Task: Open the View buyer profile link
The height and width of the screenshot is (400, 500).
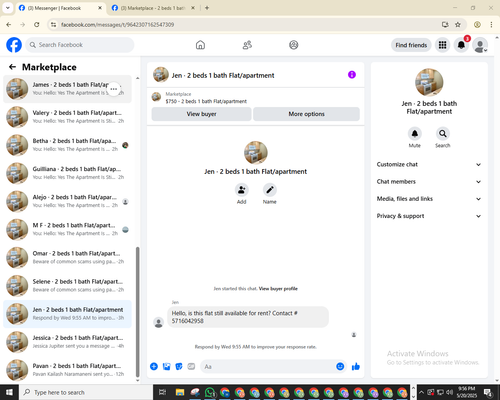Action: click(x=278, y=289)
